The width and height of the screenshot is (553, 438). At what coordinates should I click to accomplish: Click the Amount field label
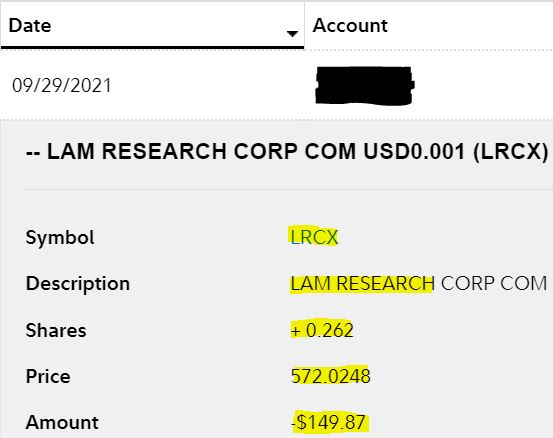pos(62,422)
